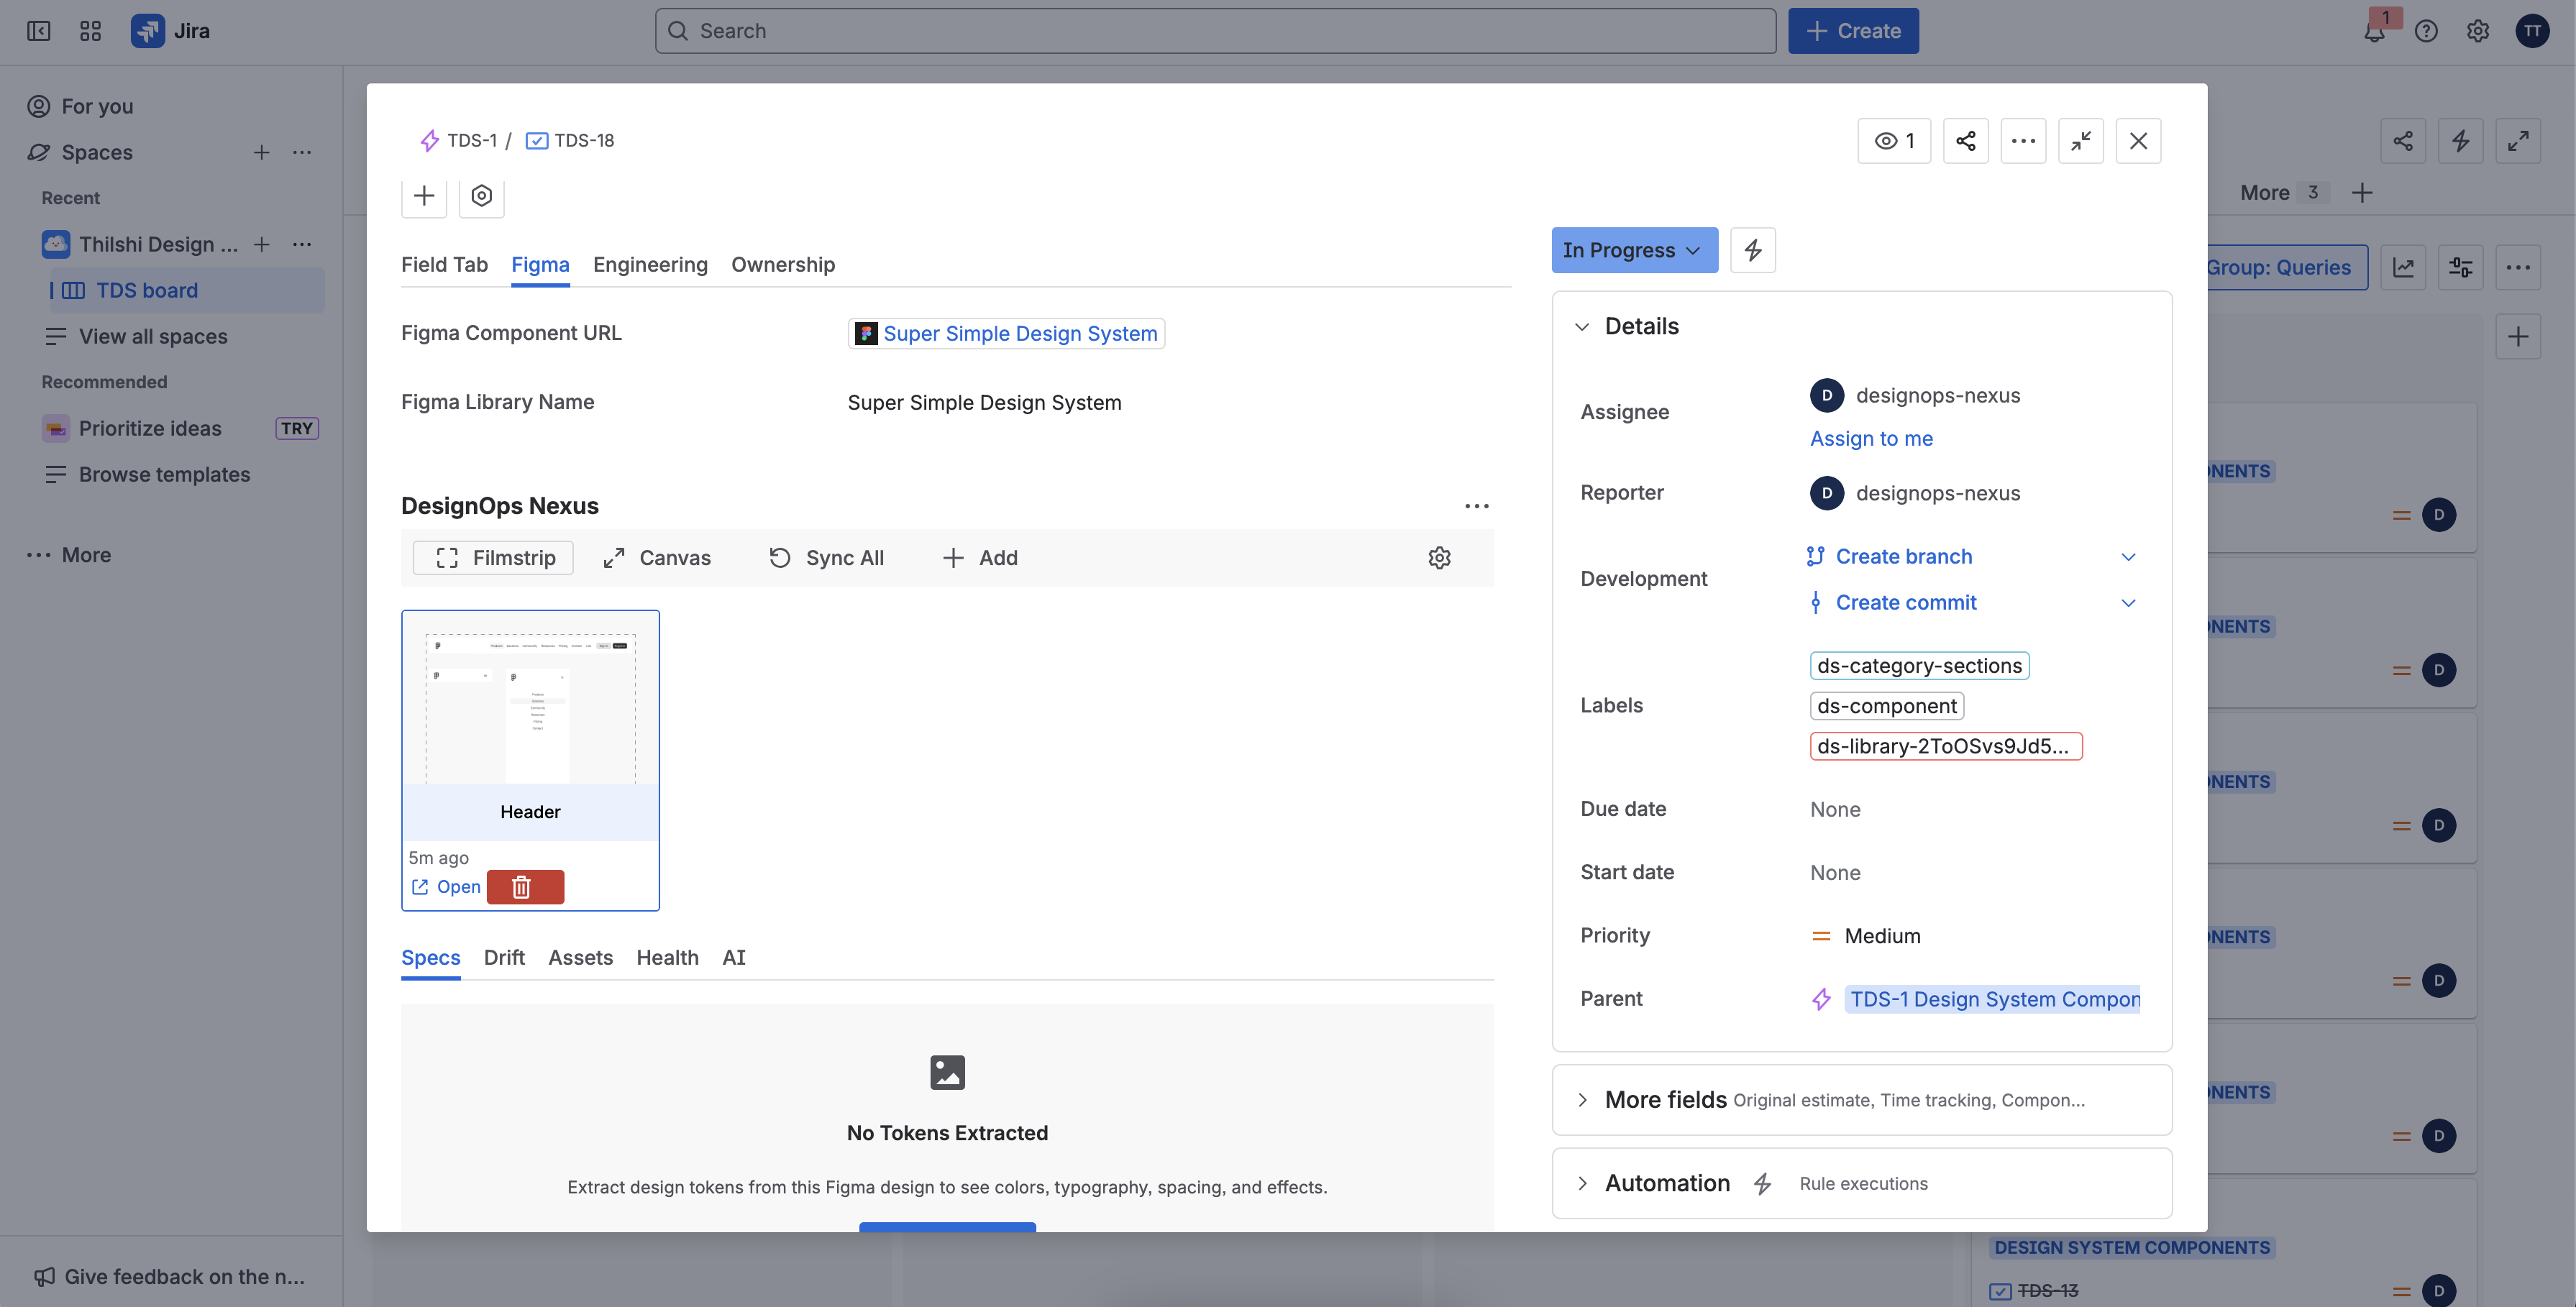Collapse the left sidebar

(x=39, y=31)
